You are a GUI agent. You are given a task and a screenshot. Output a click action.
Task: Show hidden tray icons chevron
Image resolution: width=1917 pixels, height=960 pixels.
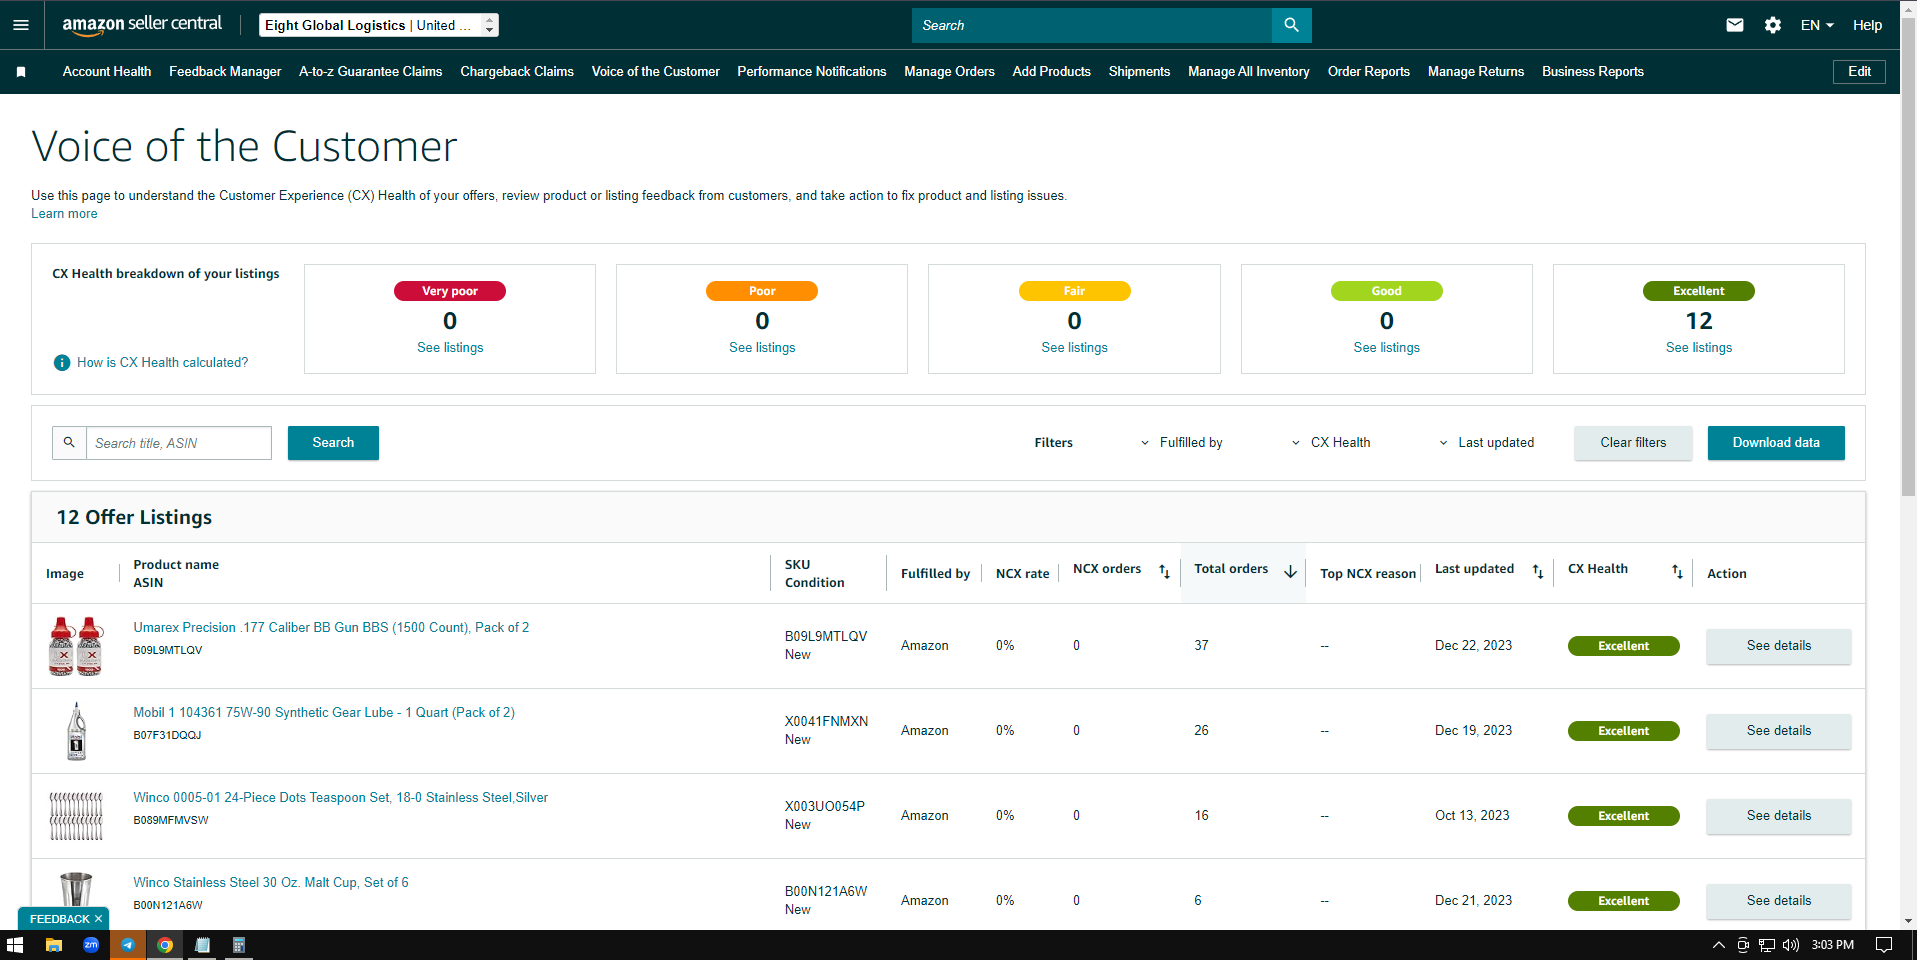point(1719,945)
